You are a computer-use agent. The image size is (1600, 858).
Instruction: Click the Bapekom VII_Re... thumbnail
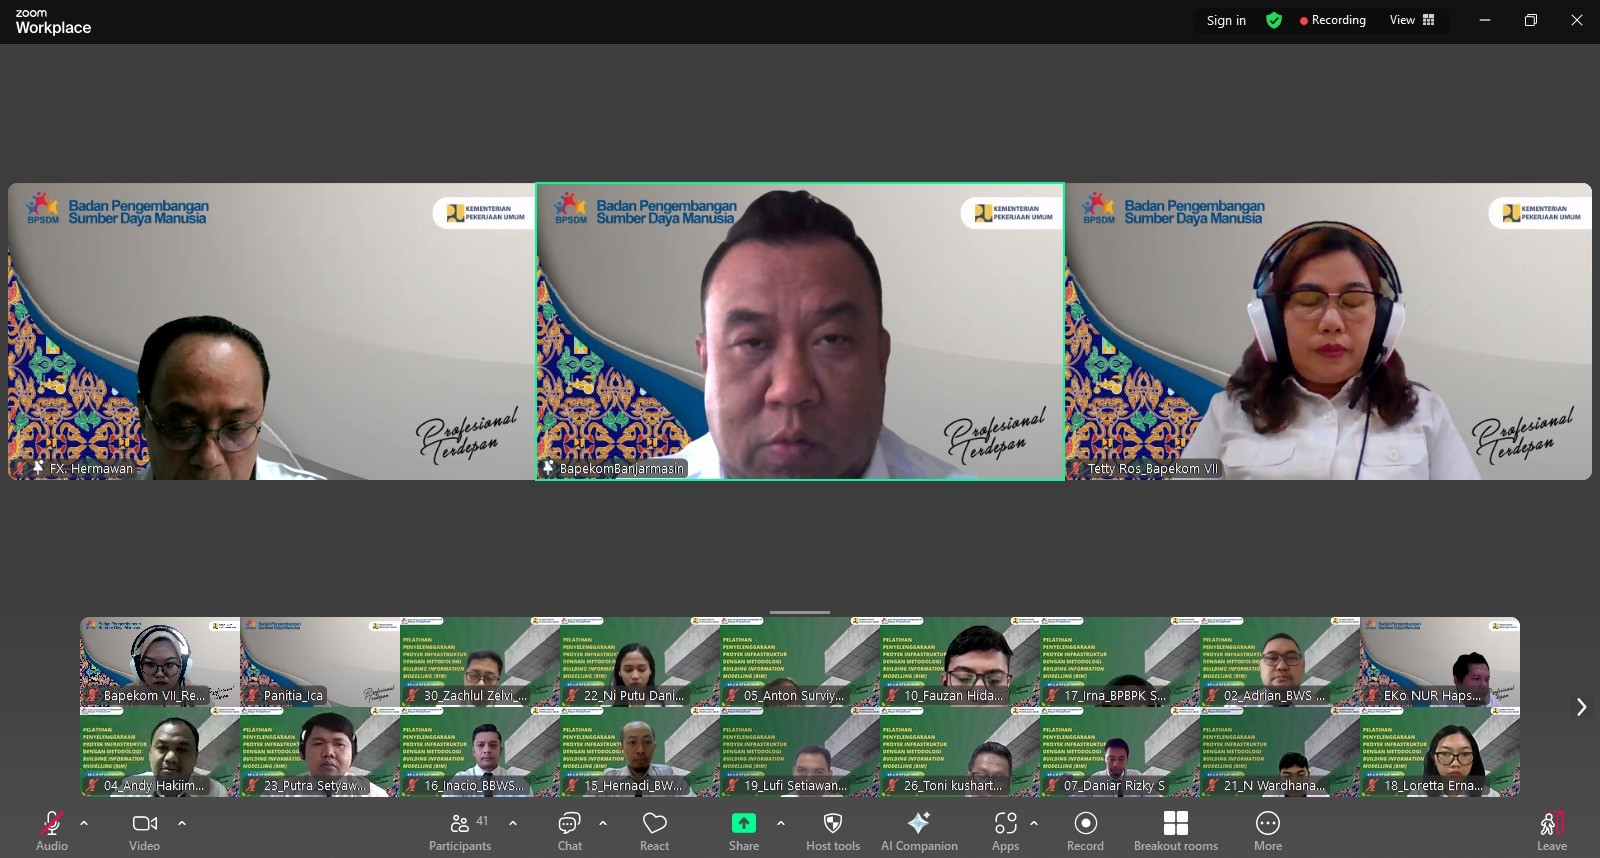pyautogui.click(x=160, y=662)
